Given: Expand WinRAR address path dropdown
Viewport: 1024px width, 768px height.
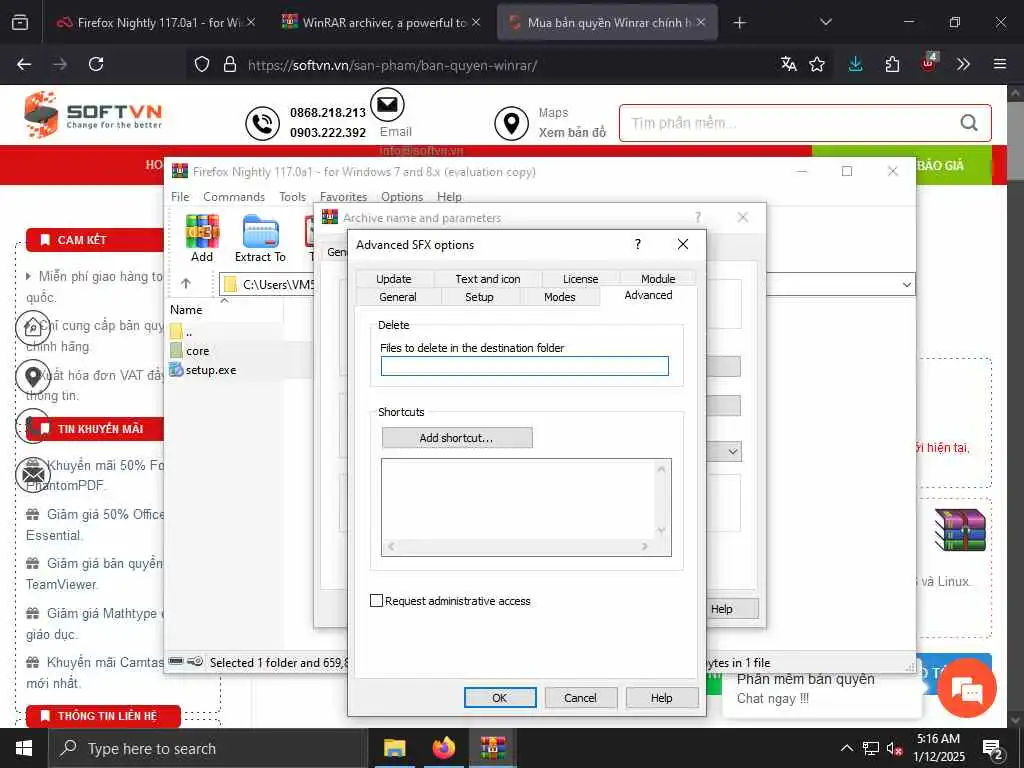Looking at the screenshot, I should 906,285.
